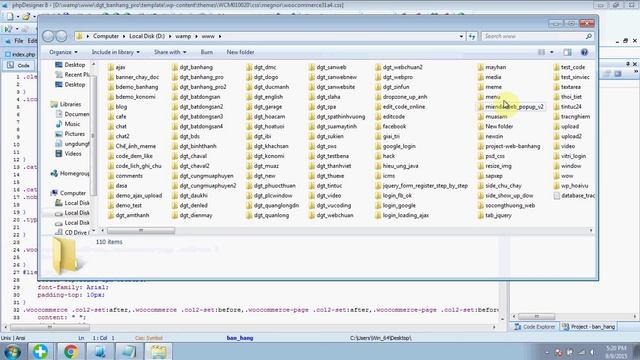
Task: Open the phpDesigner taskbar button
Action: [100, 351]
